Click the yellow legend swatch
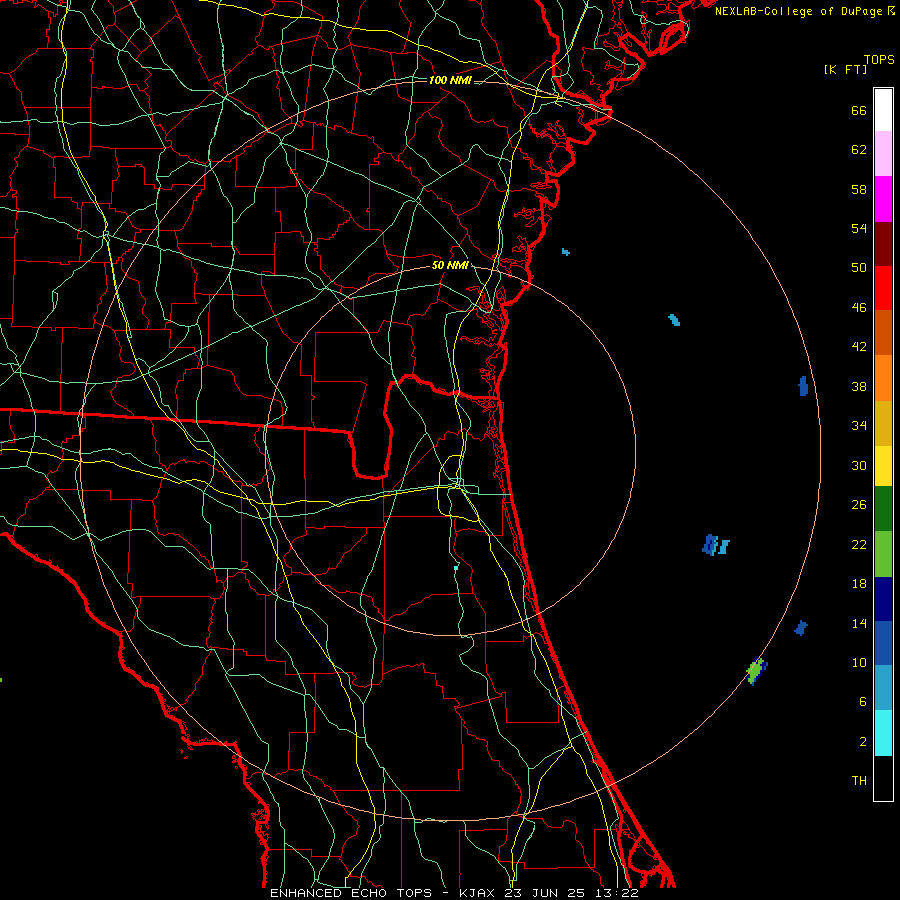This screenshot has width=900, height=900. point(883,466)
